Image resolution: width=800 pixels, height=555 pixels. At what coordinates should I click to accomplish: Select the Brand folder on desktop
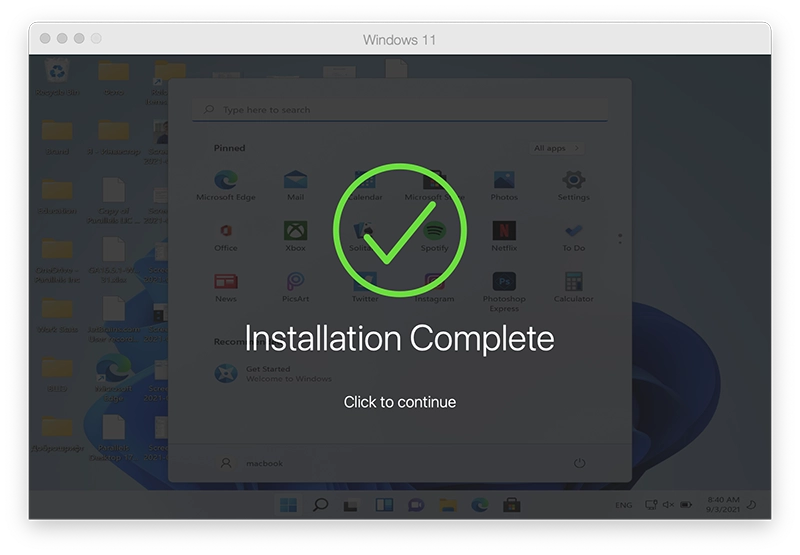[x=57, y=137]
